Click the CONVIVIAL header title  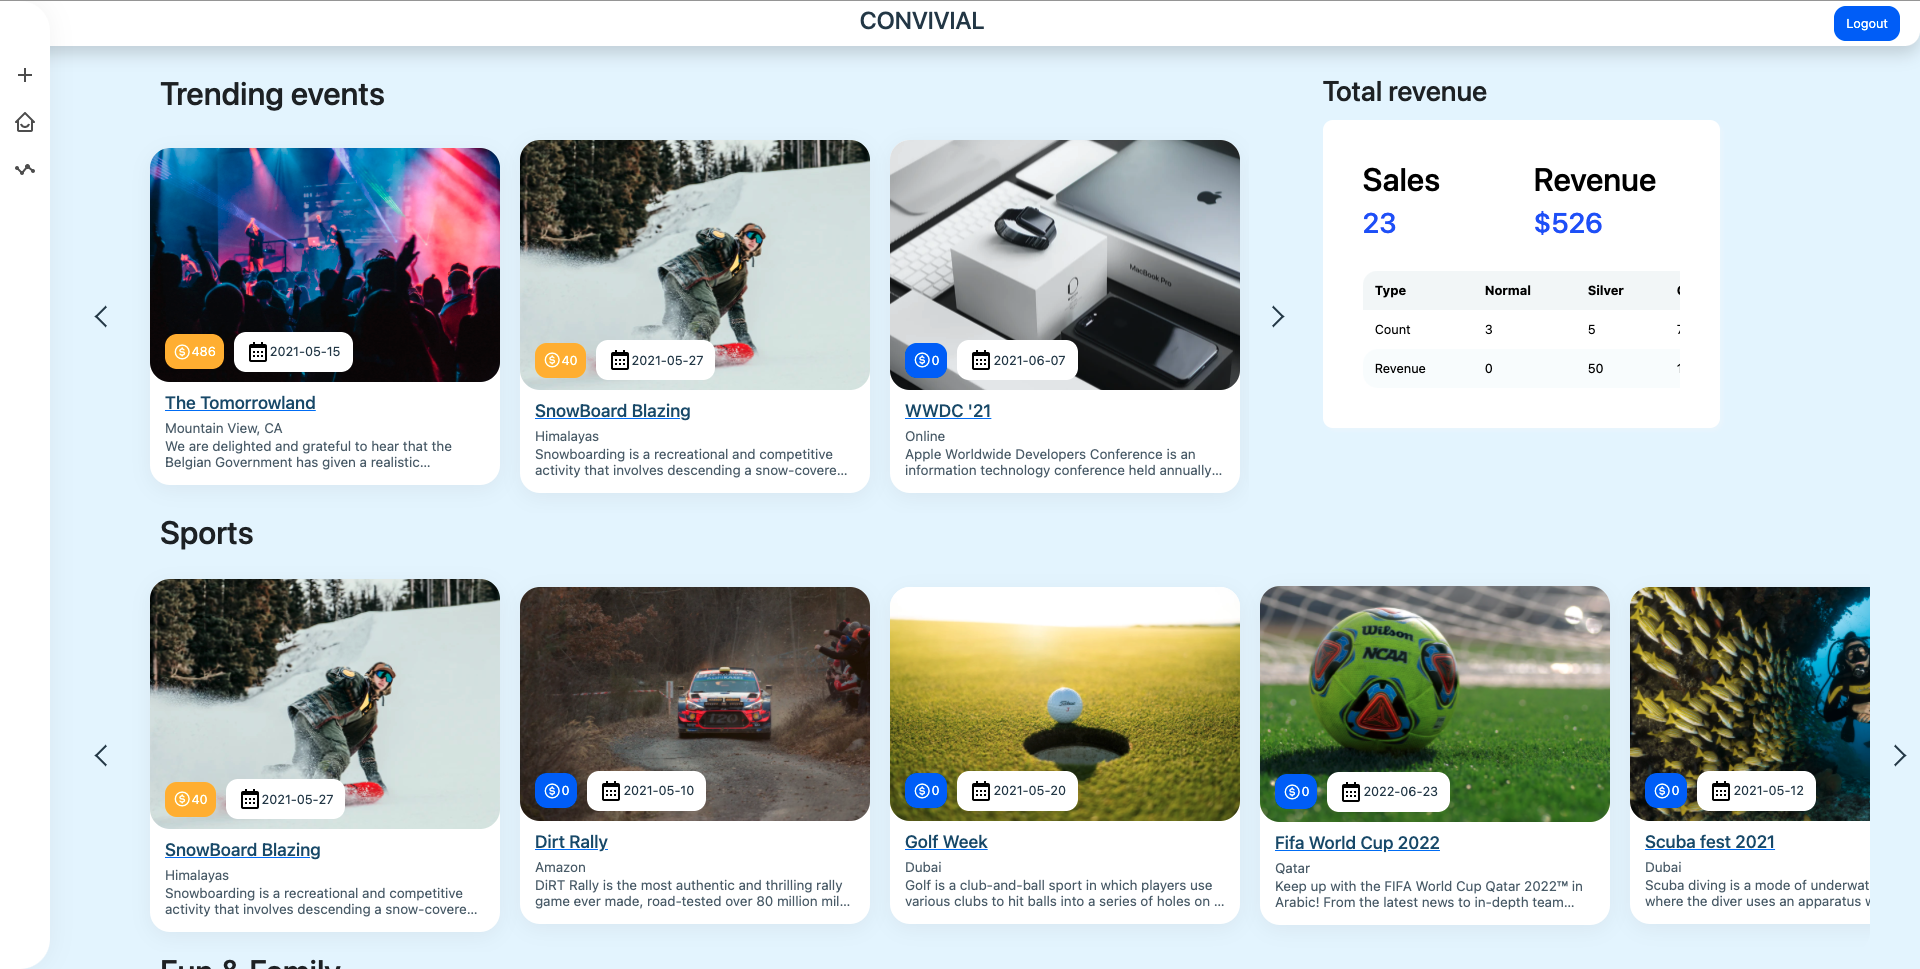(x=922, y=21)
